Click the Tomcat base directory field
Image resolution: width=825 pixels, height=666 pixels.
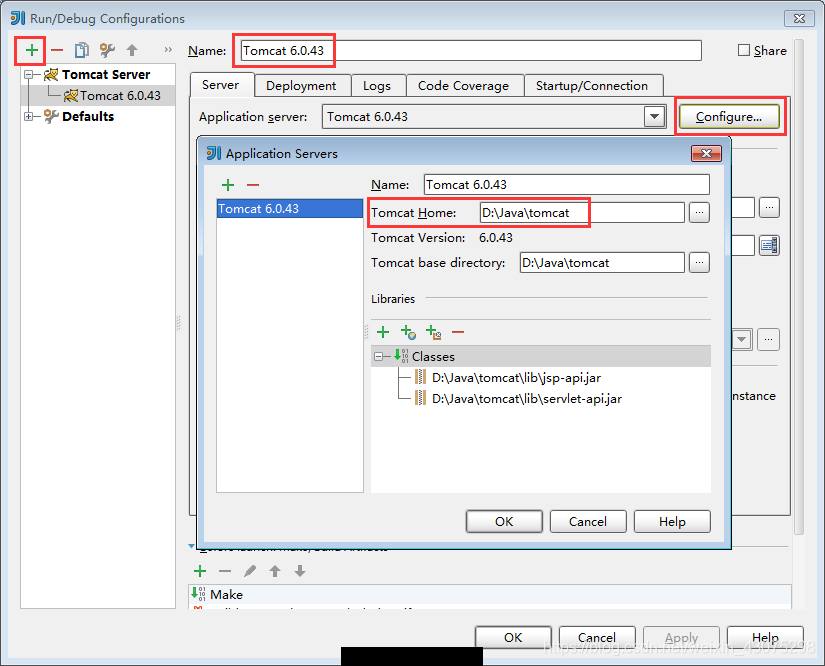[x=602, y=263]
